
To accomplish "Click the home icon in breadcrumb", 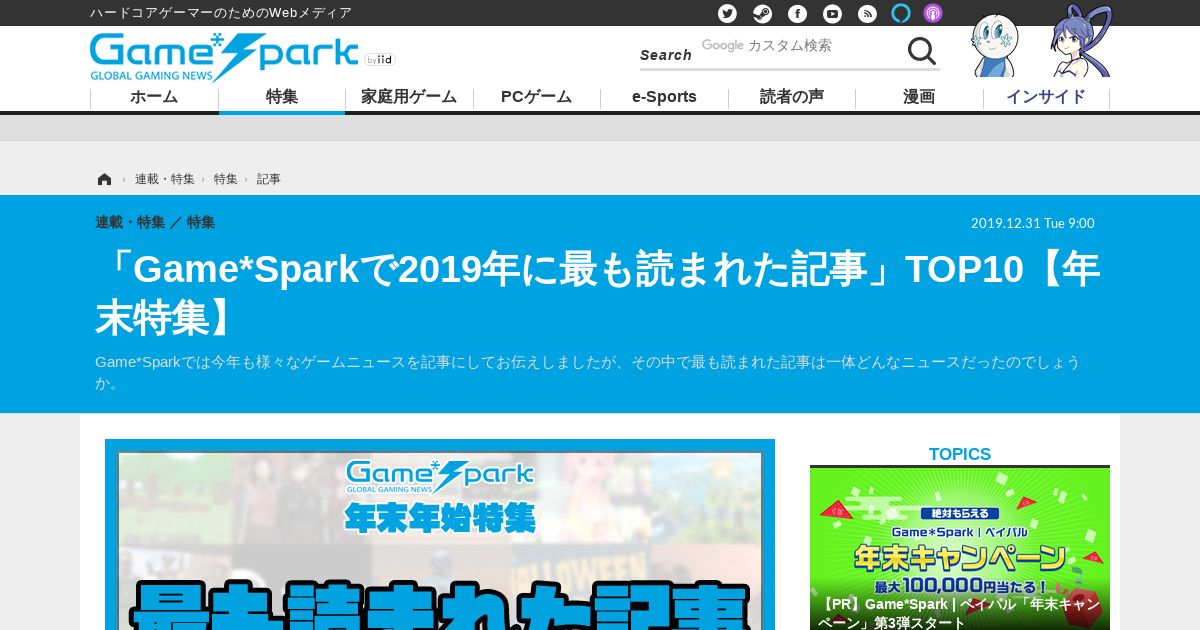I will pyautogui.click(x=104, y=179).
